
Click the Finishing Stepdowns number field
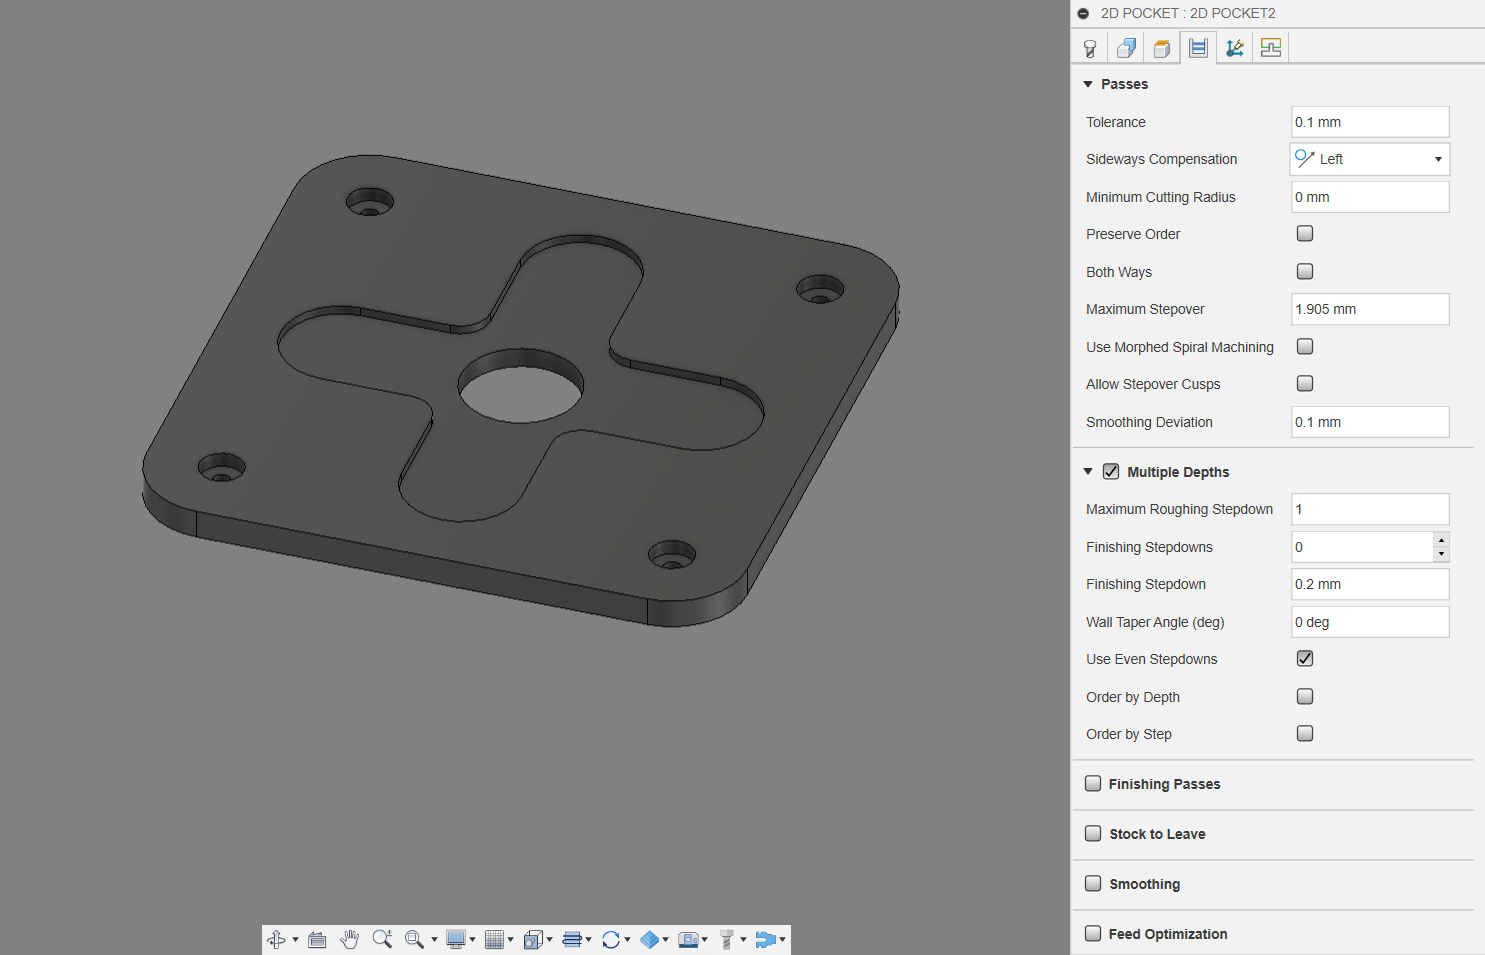1362,547
